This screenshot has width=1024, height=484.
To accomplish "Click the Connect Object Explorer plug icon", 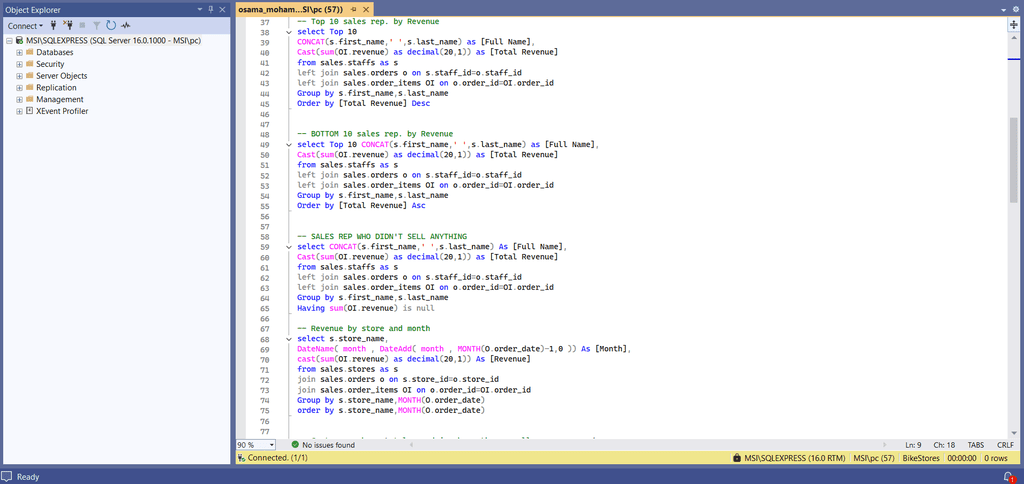I will [54, 25].
